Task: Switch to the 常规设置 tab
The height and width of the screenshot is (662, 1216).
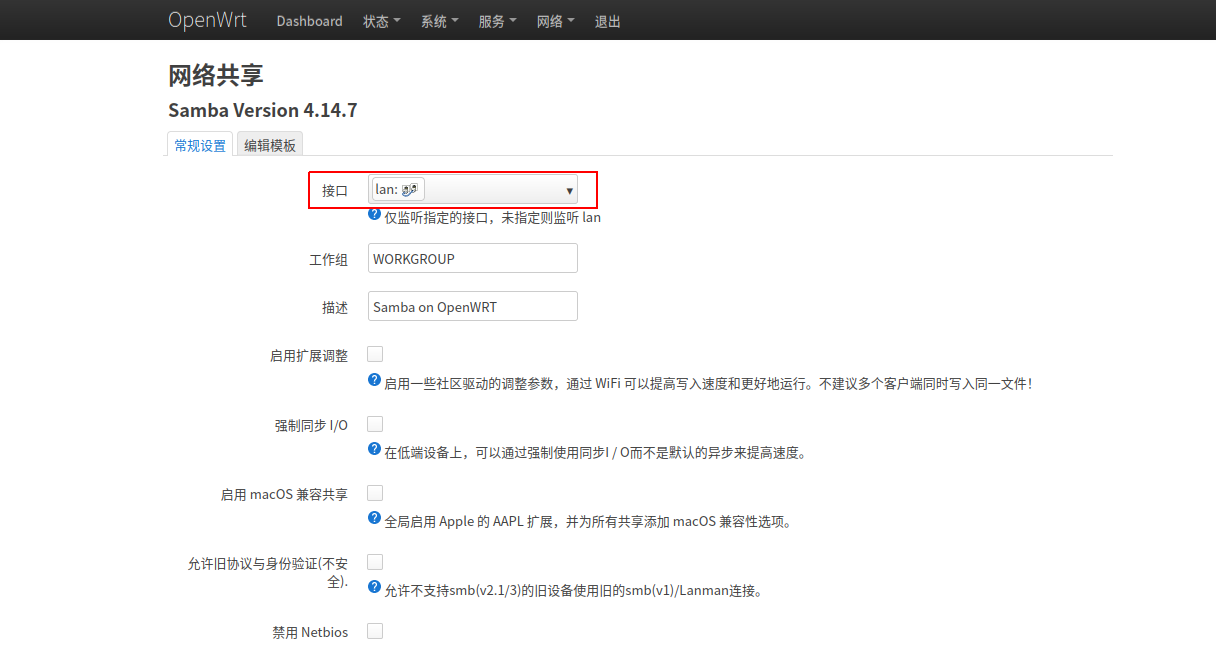Action: click(x=200, y=145)
